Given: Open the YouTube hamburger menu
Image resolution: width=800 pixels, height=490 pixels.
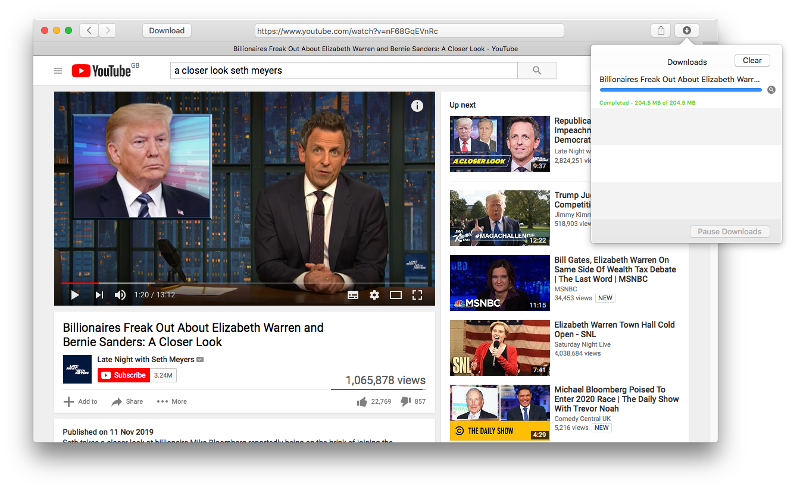Looking at the screenshot, I should coord(58,71).
